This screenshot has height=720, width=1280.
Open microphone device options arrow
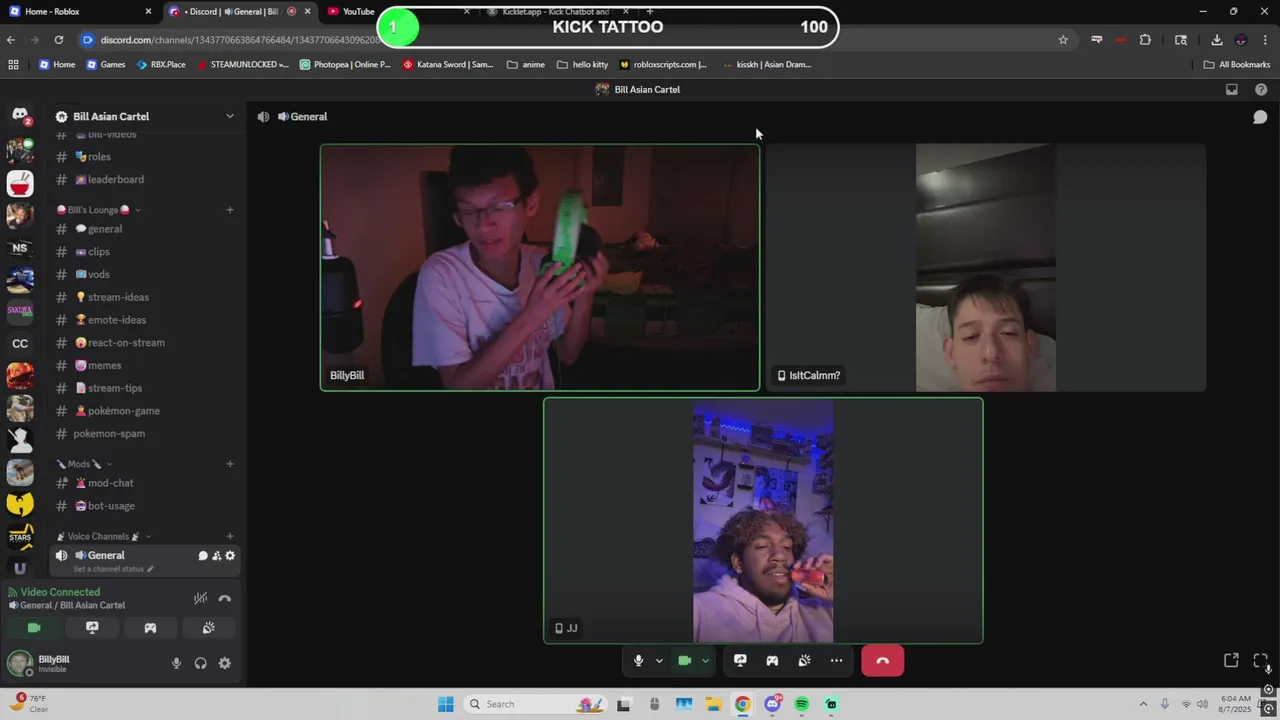point(659,661)
